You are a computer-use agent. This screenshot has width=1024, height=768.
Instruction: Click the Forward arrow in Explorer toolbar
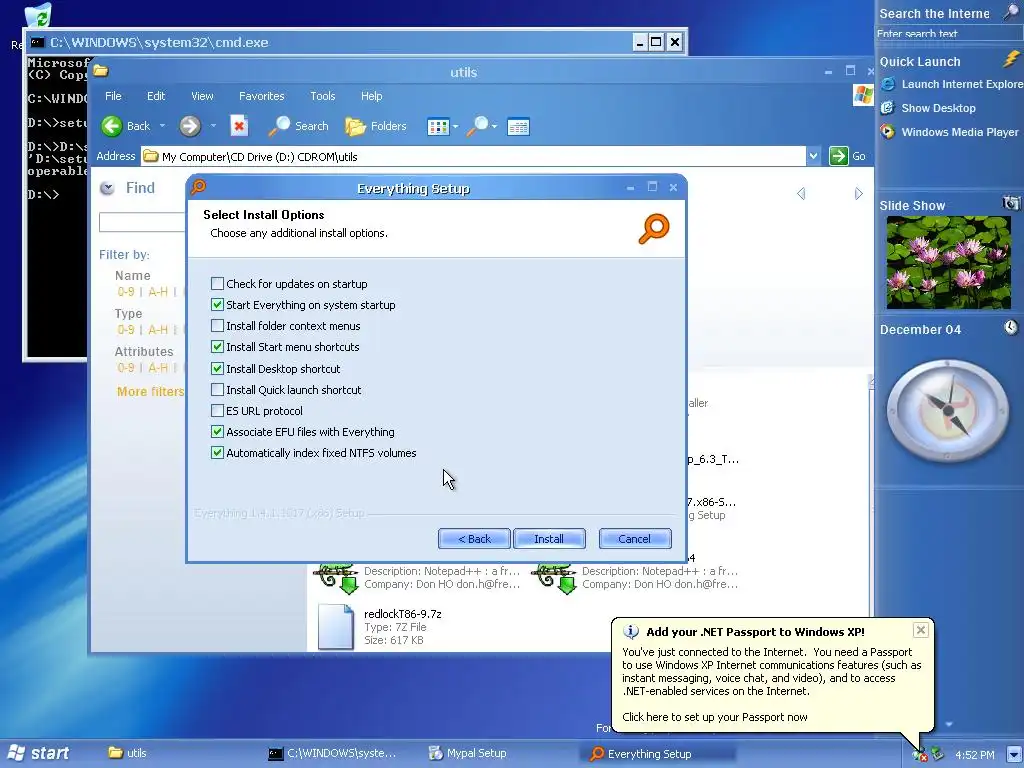click(190, 126)
